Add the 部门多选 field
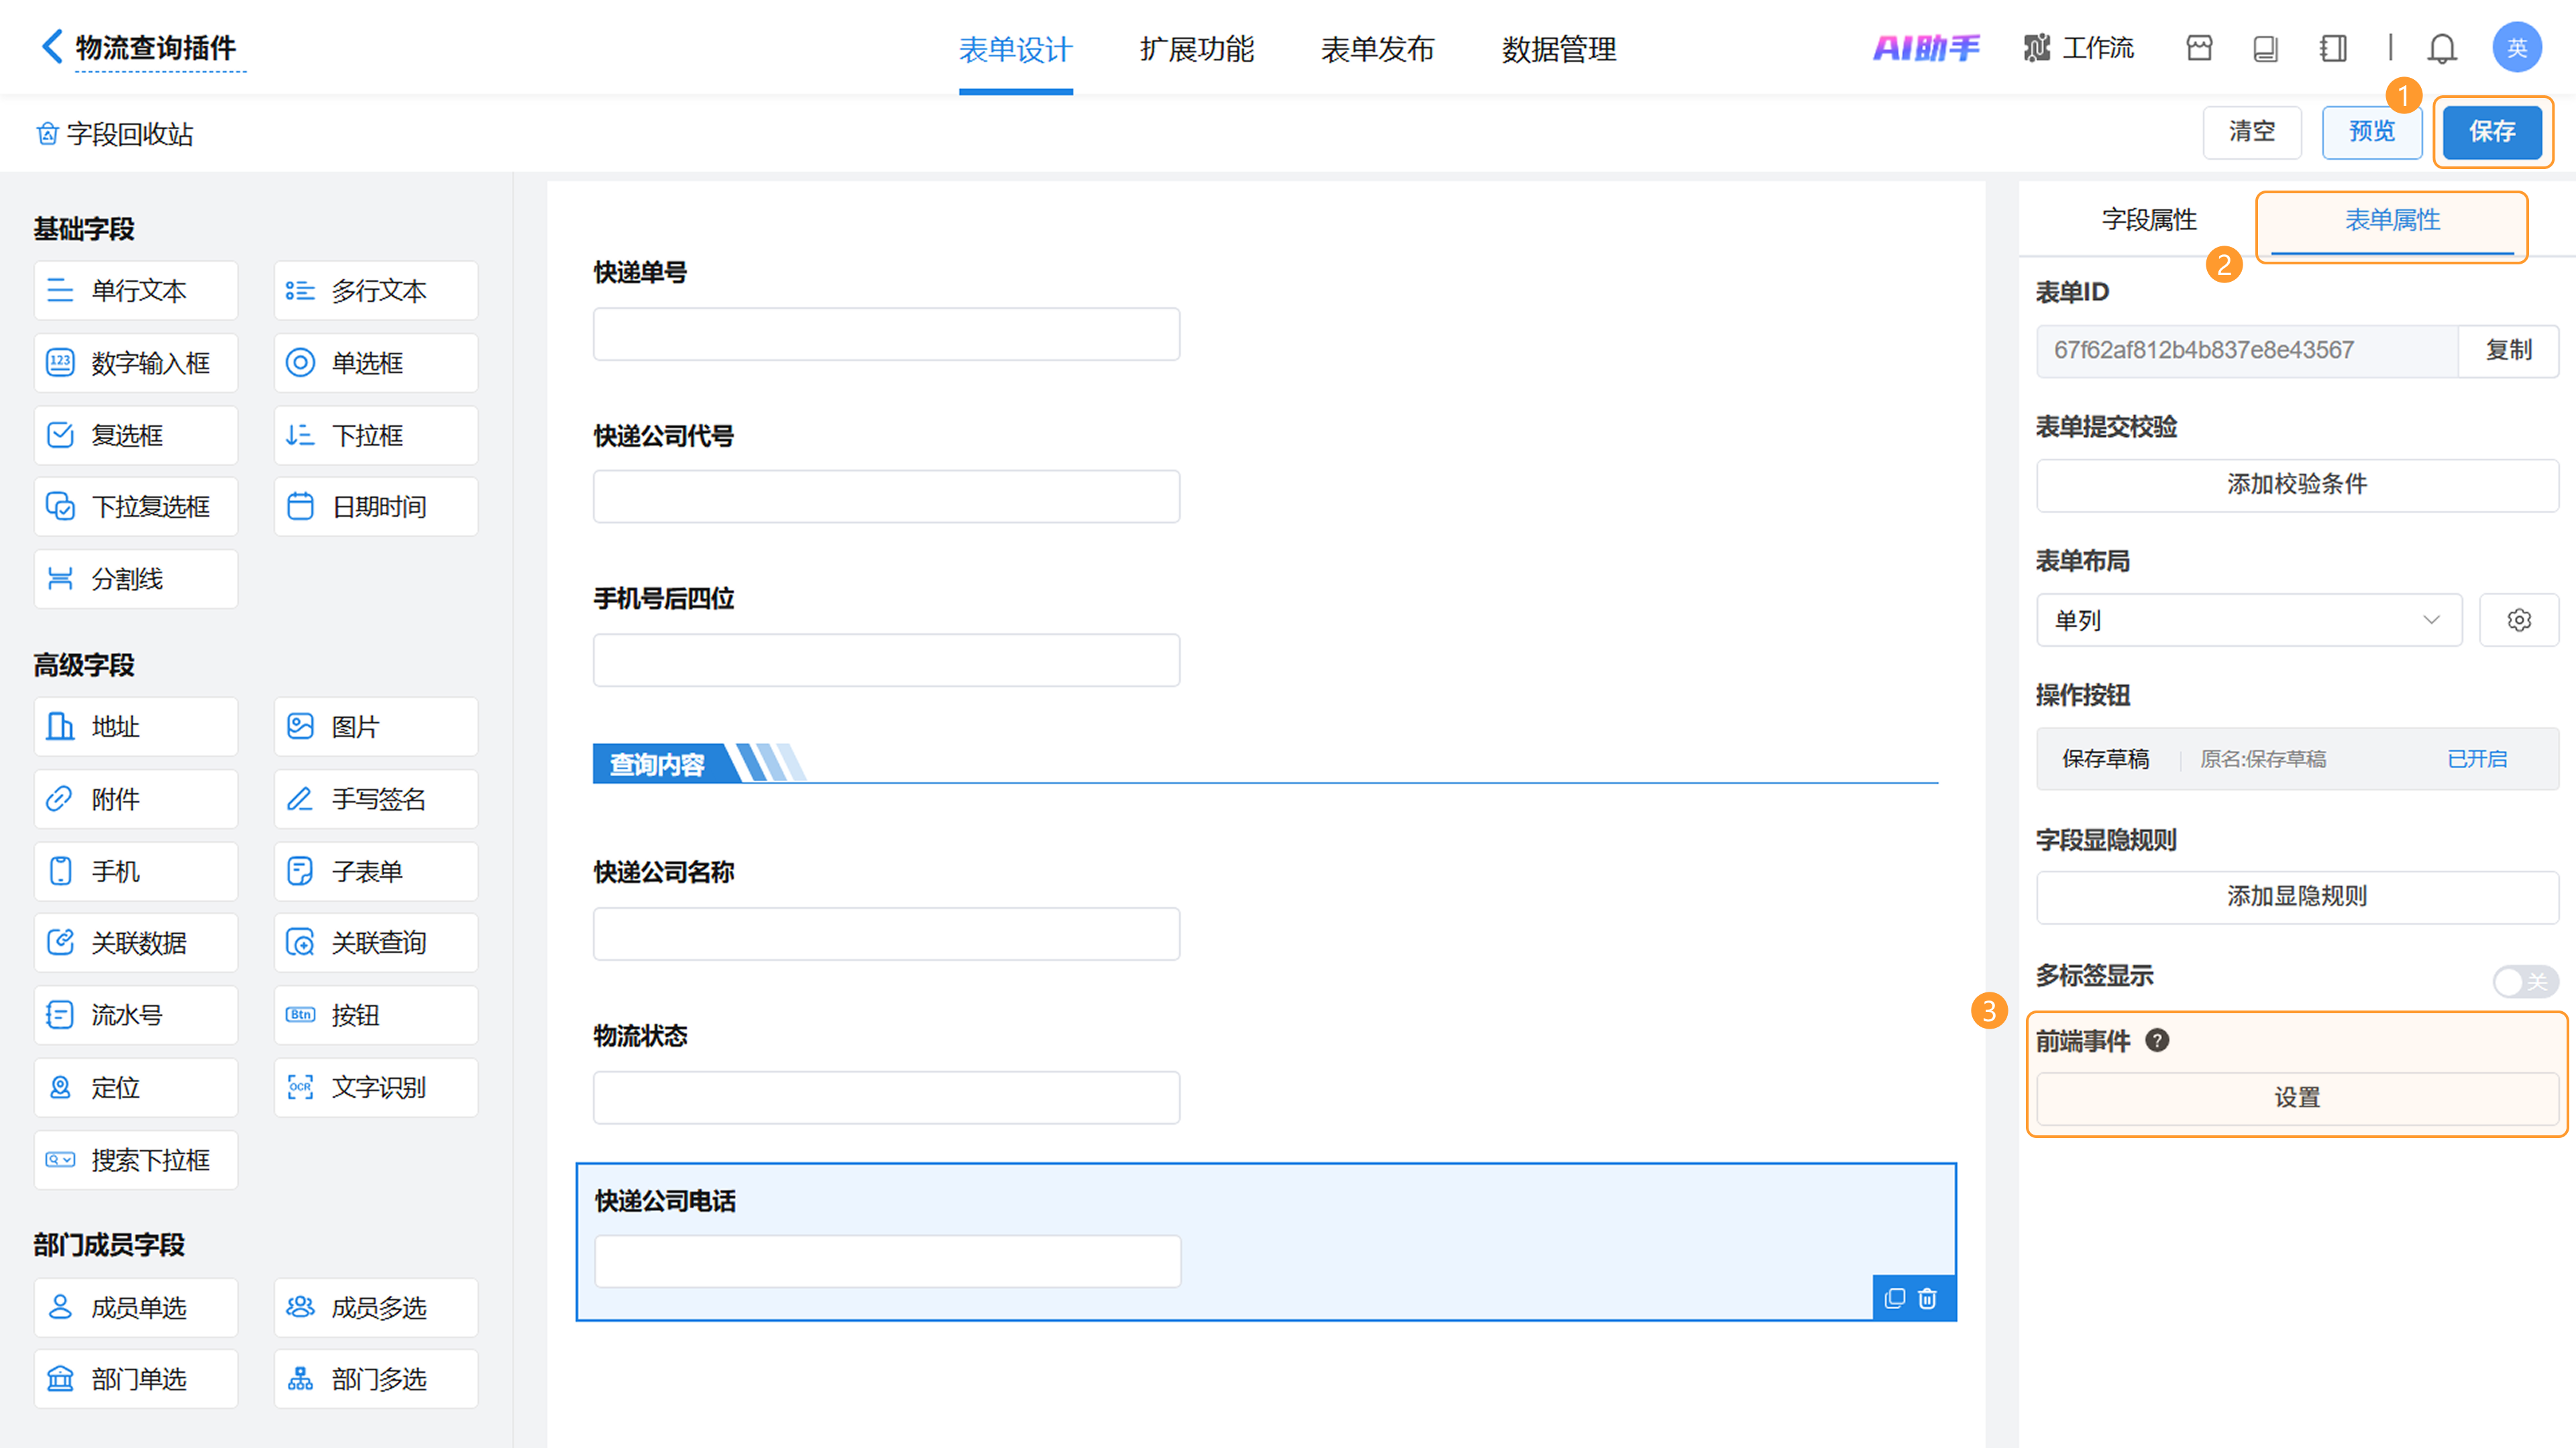2576x1448 pixels. [376, 1380]
